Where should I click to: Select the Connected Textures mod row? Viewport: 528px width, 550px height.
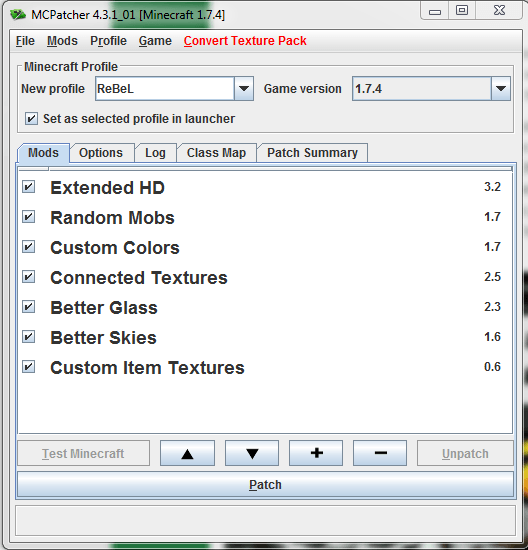pyautogui.click(x=265, y=277)
